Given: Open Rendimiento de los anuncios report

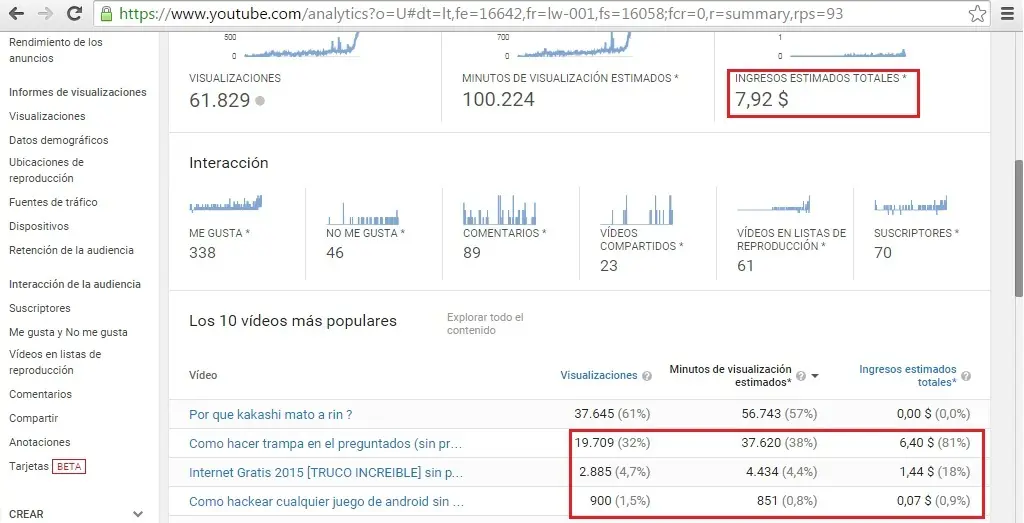Looking at the screenshot, I should click(x=56, y=50).
